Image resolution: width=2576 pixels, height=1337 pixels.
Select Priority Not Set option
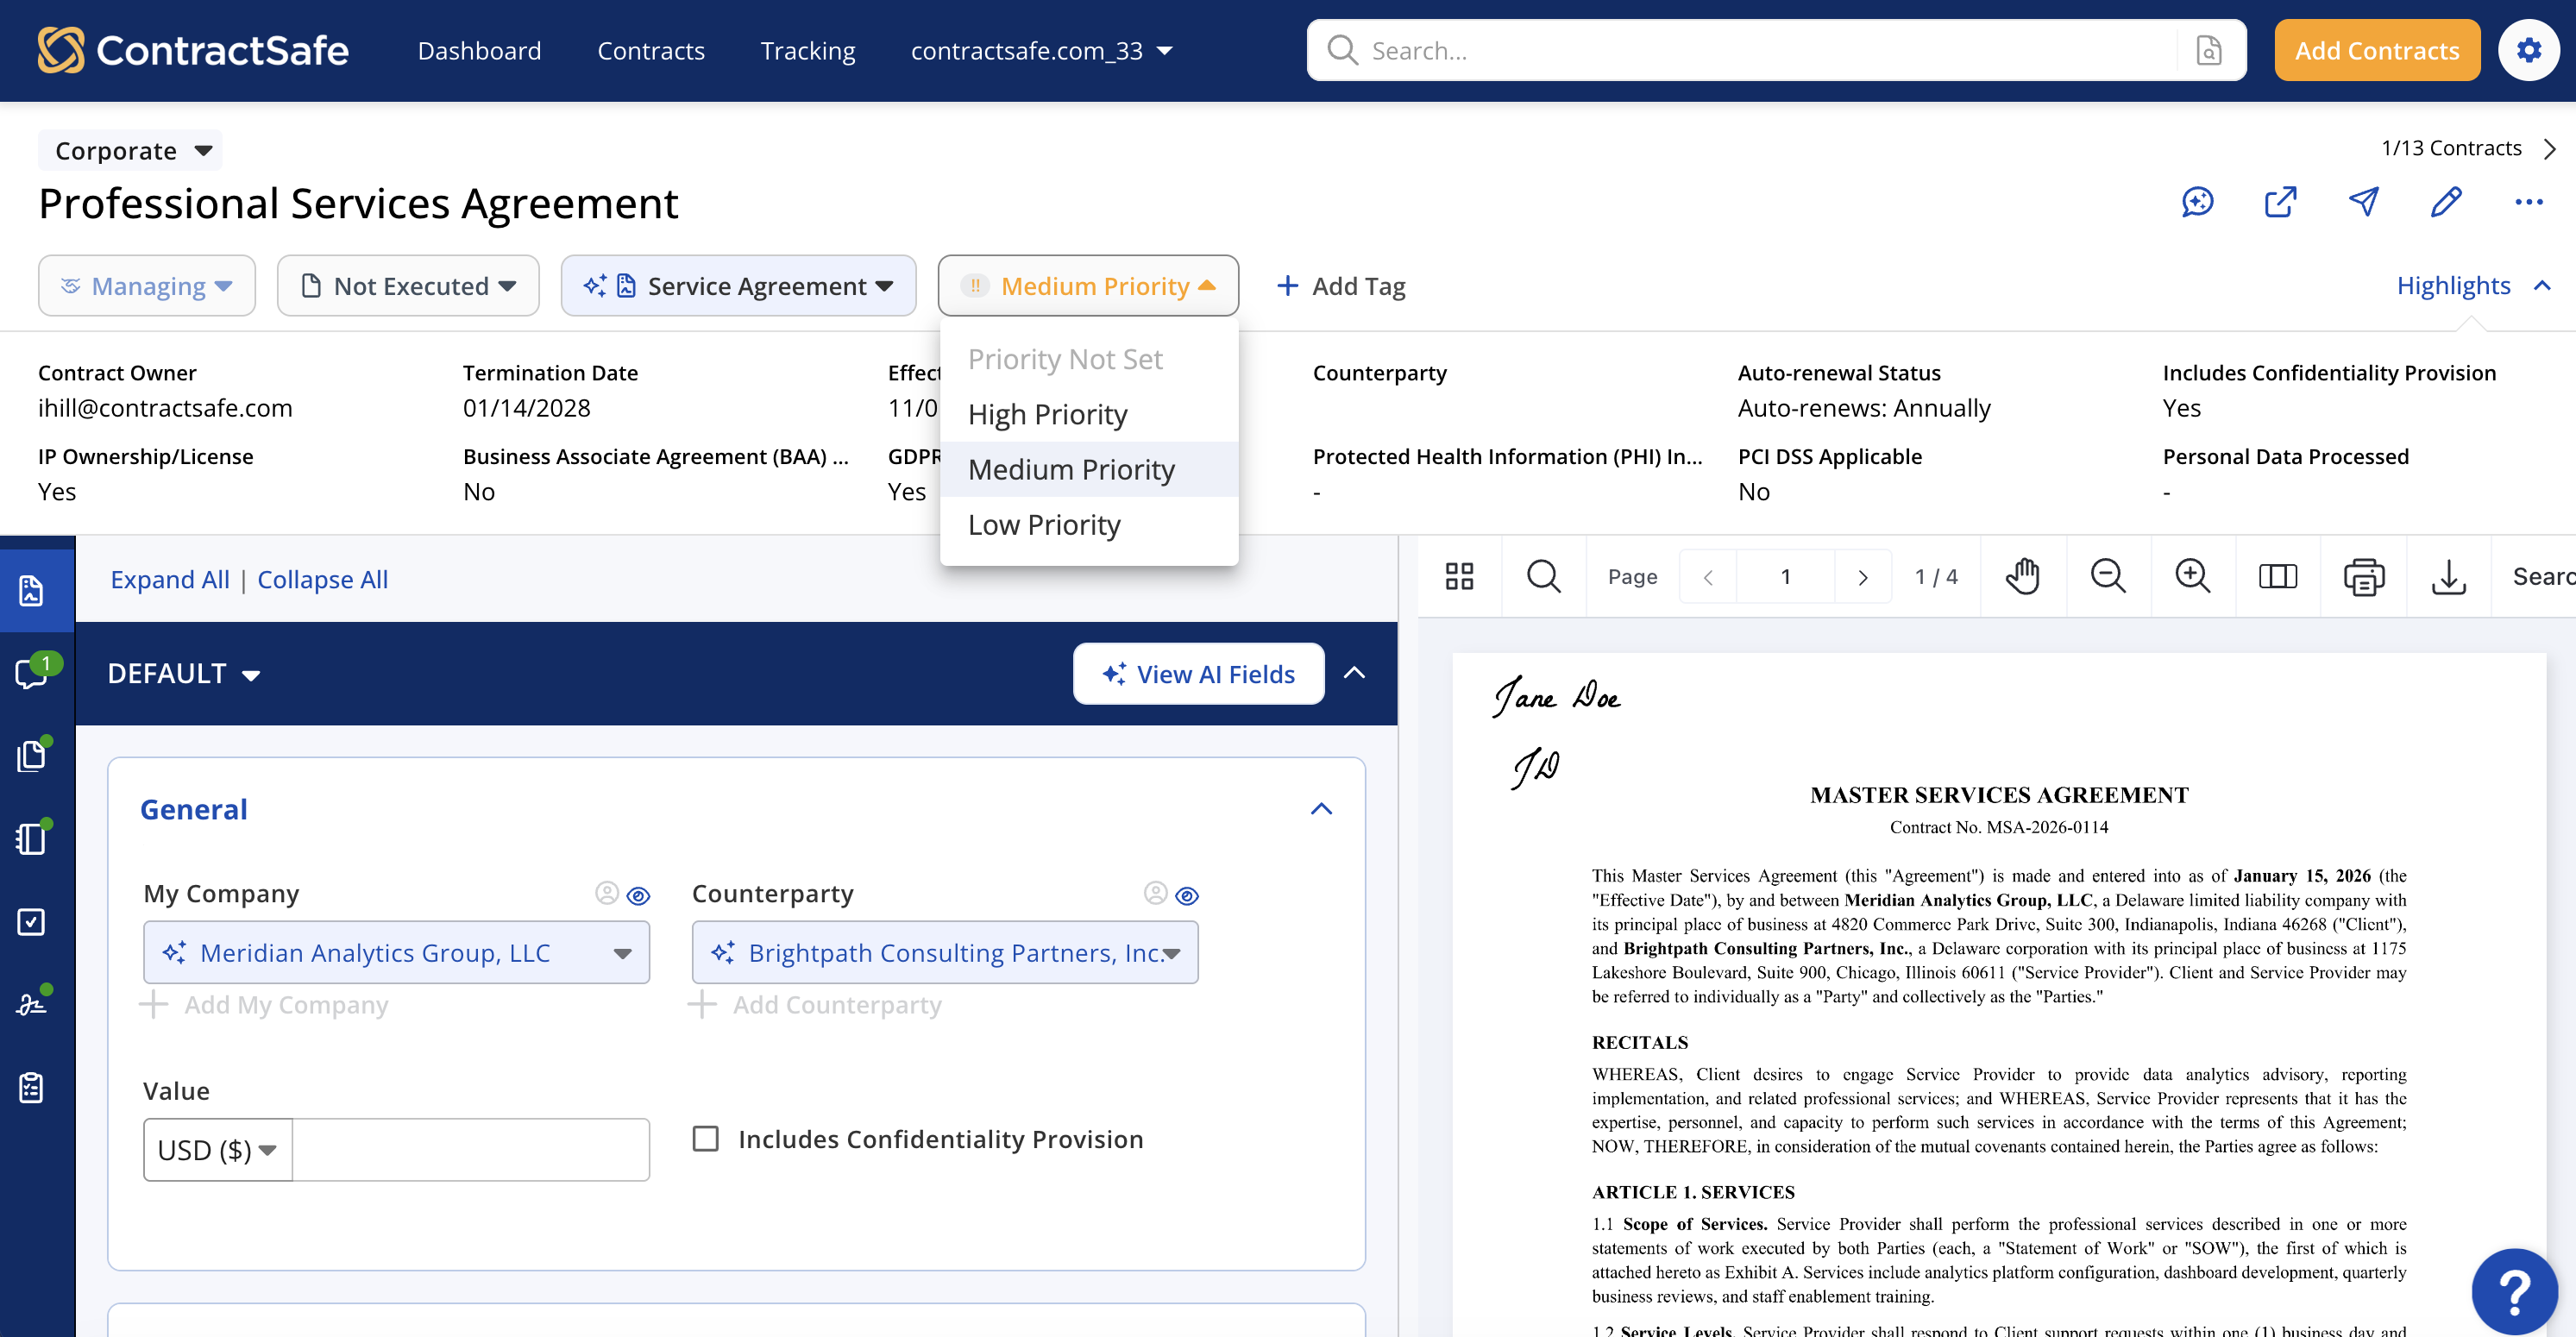[1089, 359]
